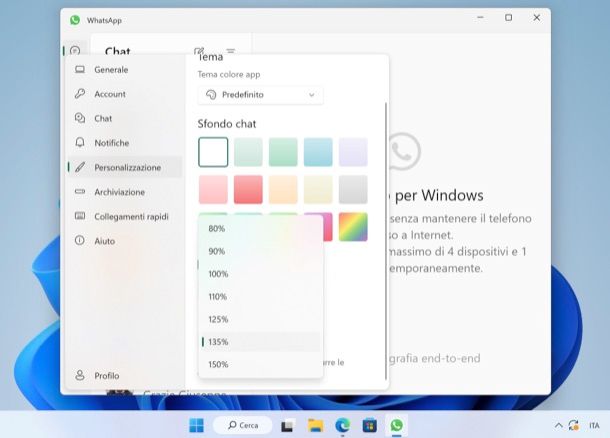Minimize the WhatsApp window
Image resolution: width=610 pixels, height=438 pixels.
tap(480, 18)
